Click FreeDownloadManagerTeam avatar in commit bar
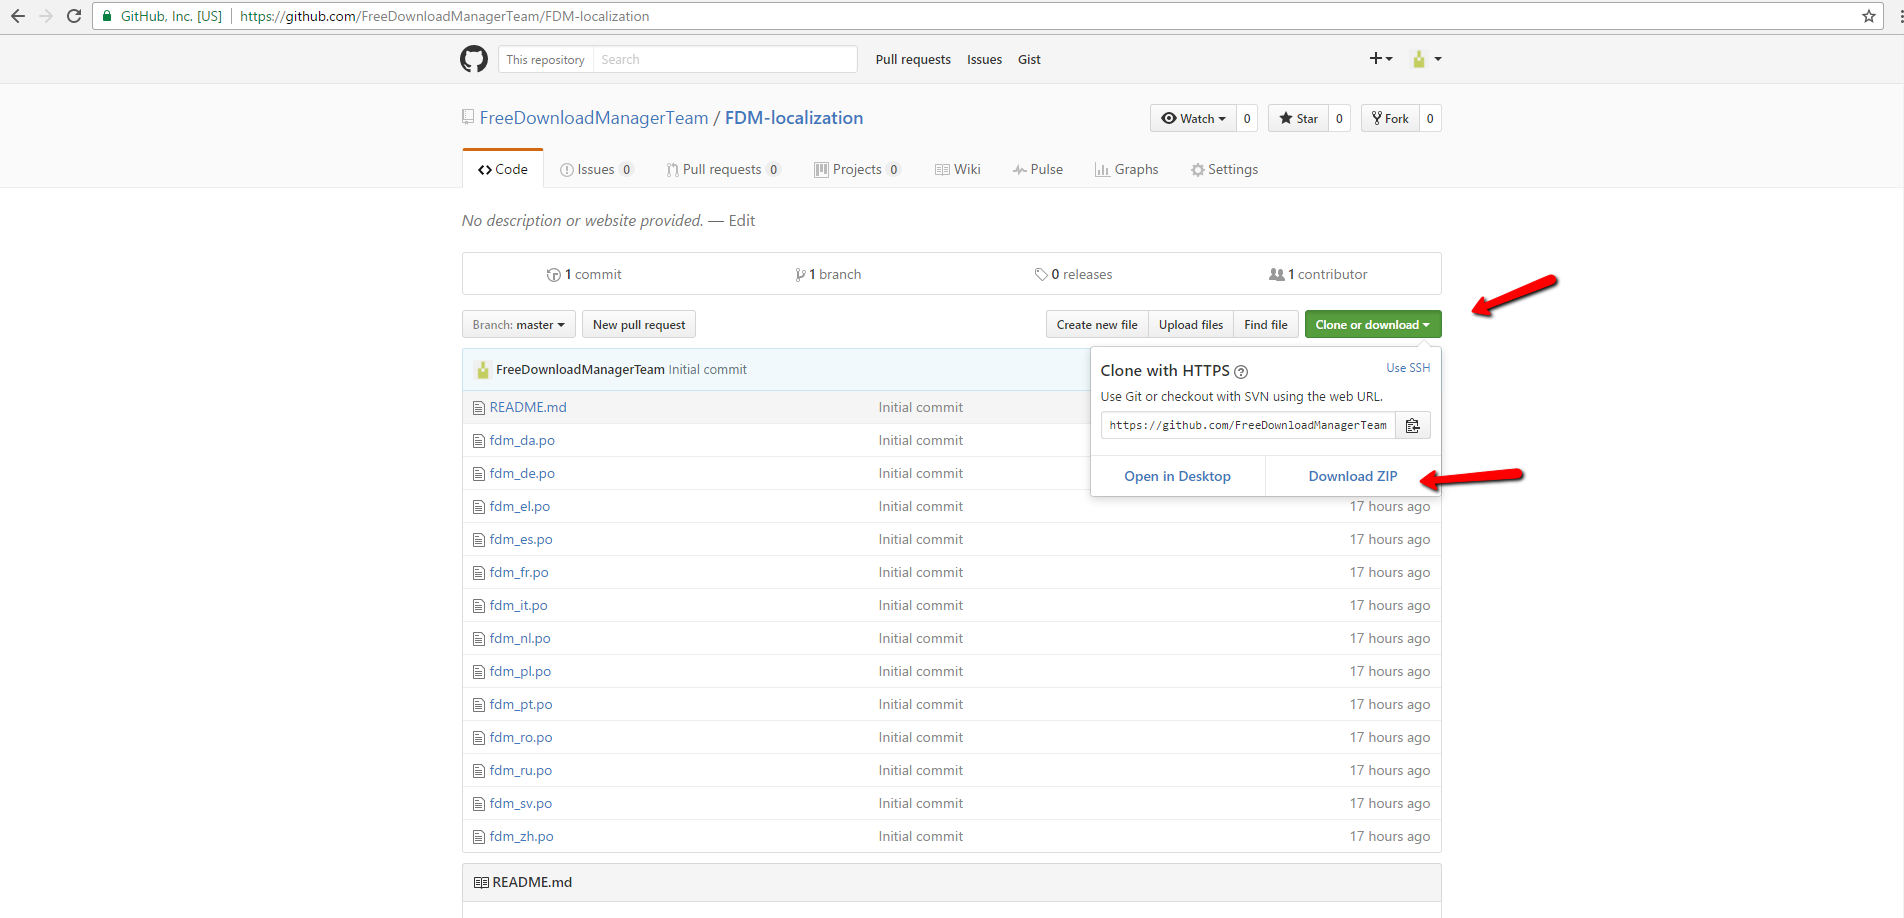Image resolution: width=1904 pixels, height=918 pixels. (482, 370)
